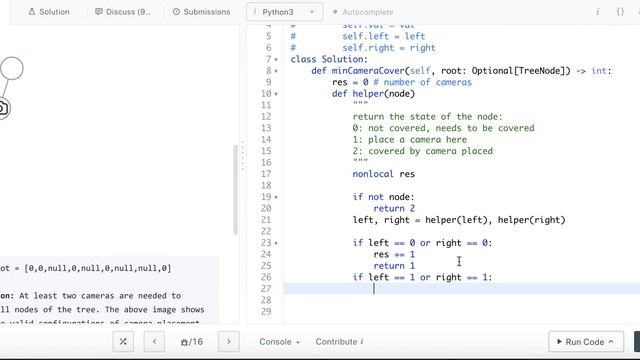Image resolution: width=640 pixels, height=360 pixels.
Task: Click the empty circle node in tree diagram
Action: 12,68
